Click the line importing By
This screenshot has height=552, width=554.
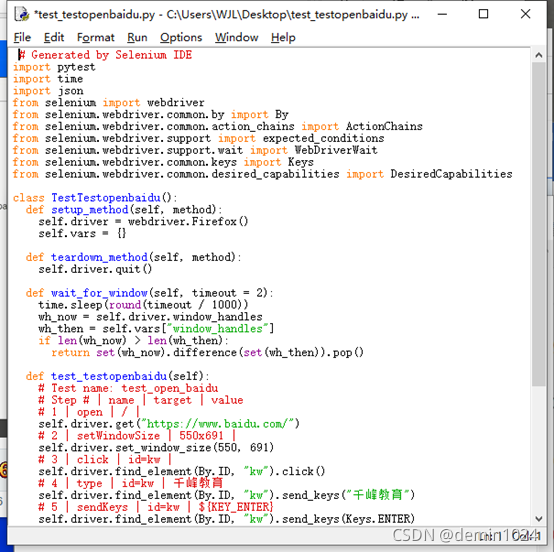click(x=151, y=114)
